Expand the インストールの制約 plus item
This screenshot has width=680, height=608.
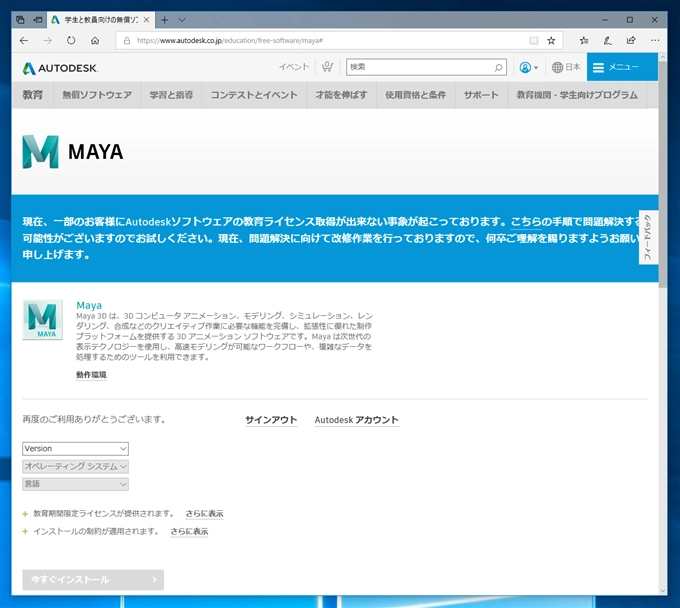tap(25, 532)
